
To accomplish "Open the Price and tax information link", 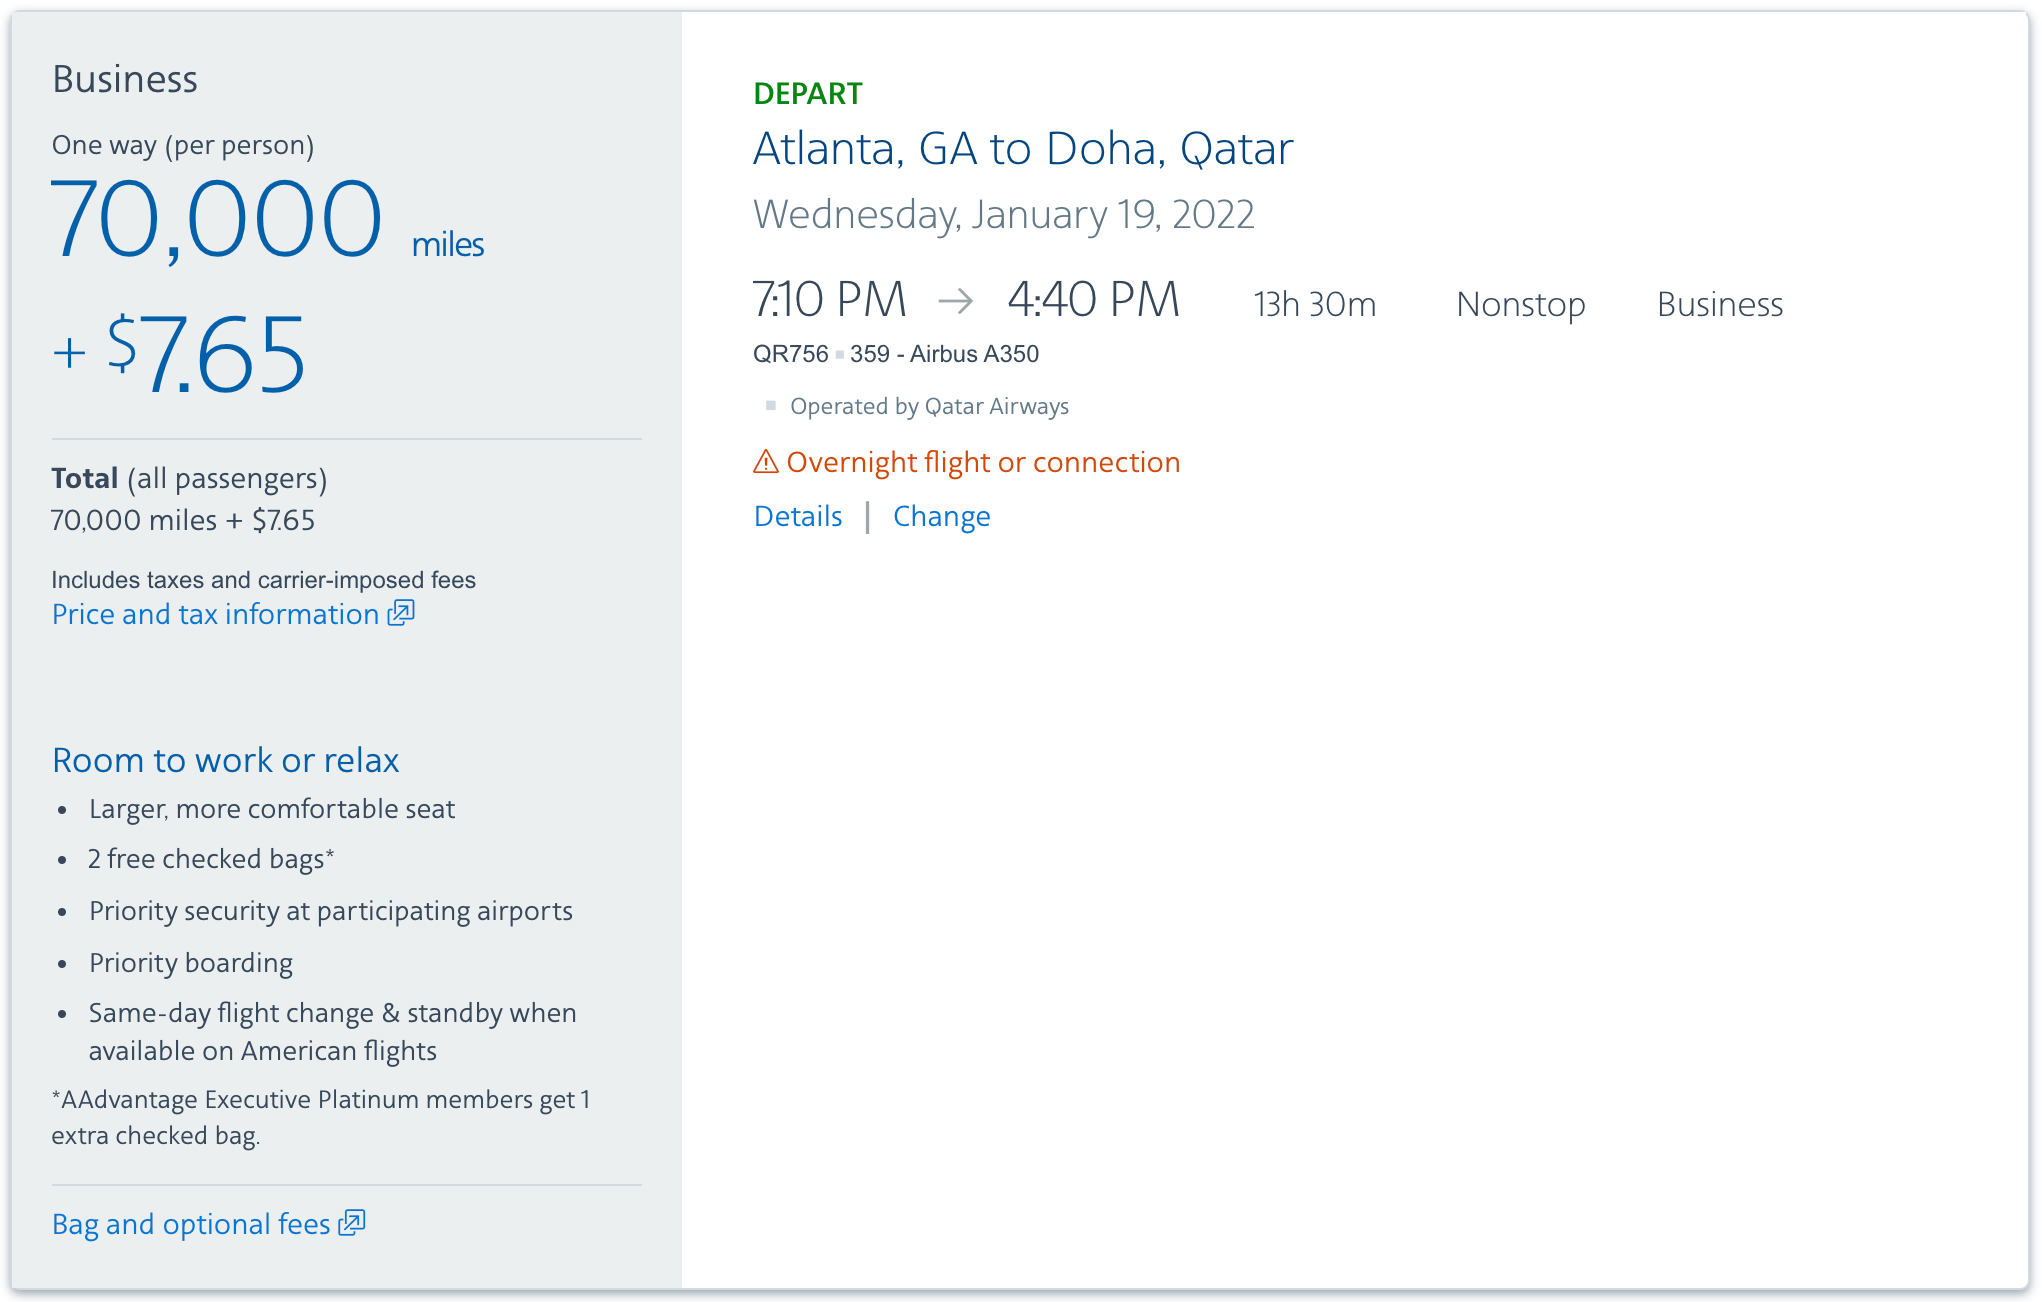I will coord(215,614).
